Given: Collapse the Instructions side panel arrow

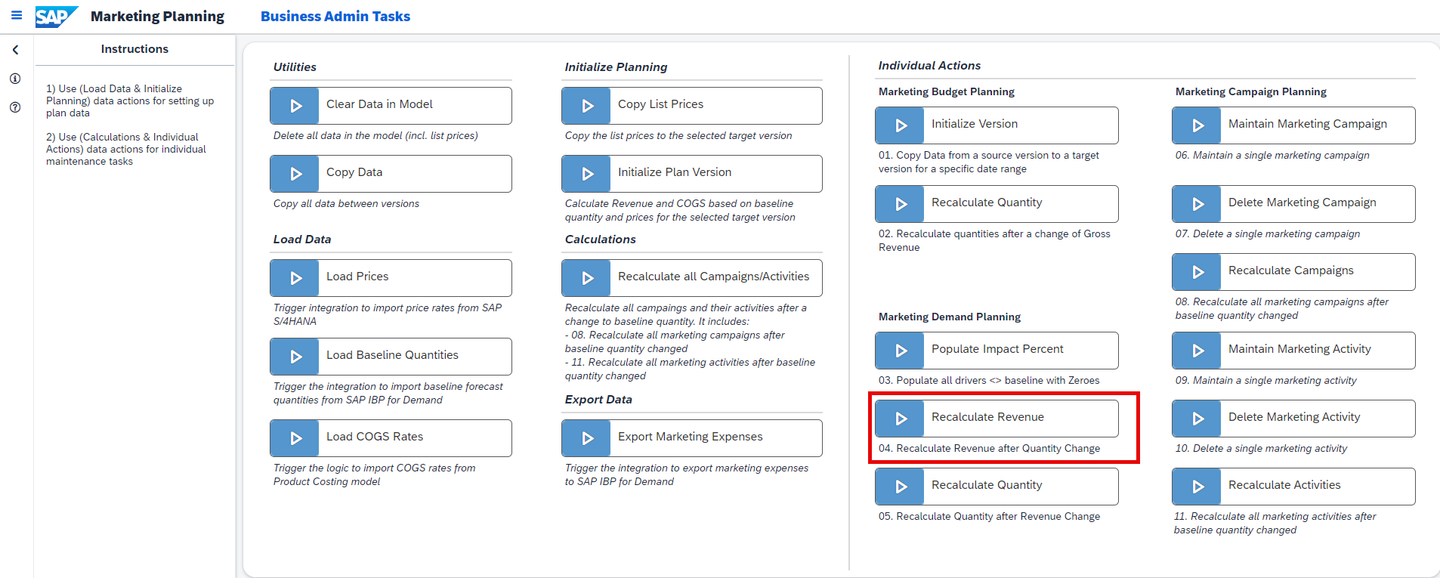Looking at the screenshot, I should pyautogui.click(x=16, y=50).
